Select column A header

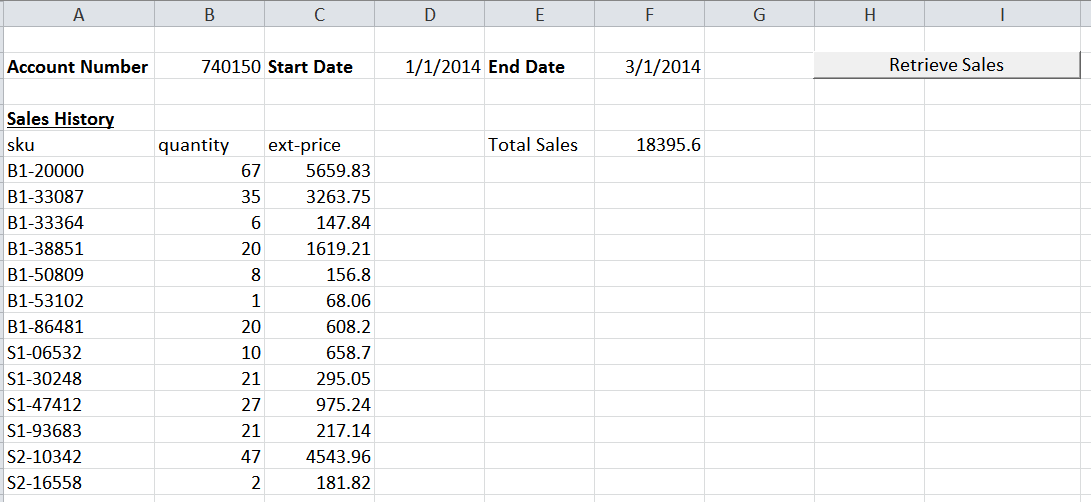coord(77,14)
